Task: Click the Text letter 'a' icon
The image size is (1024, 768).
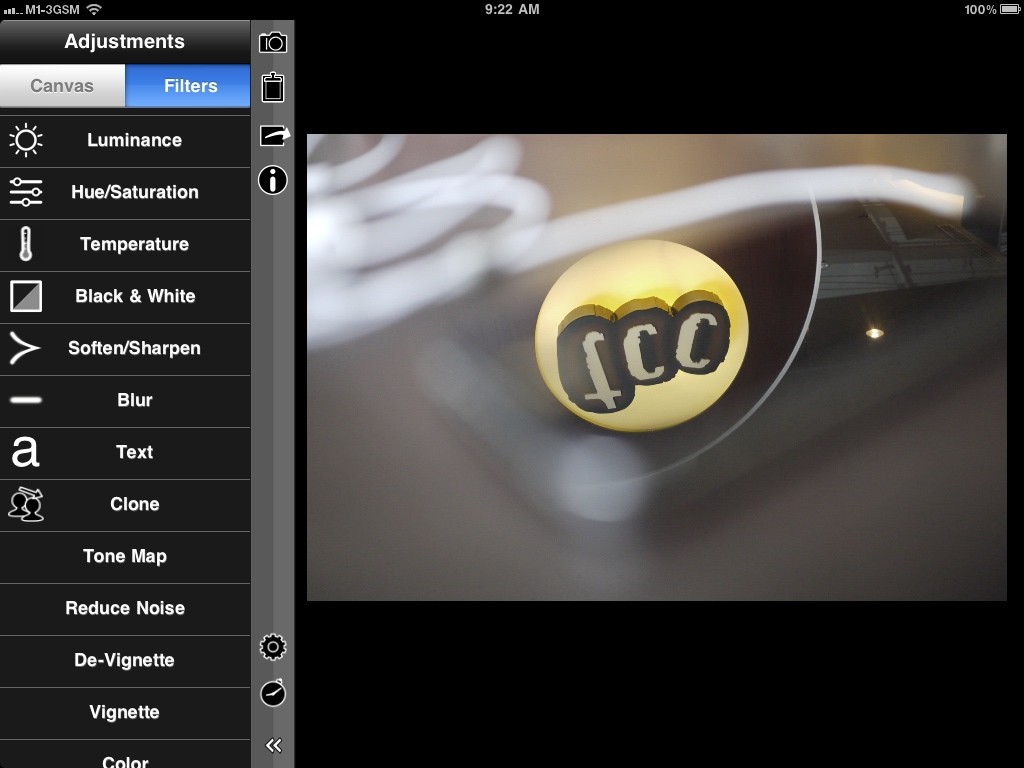Action: pyautogui.click(x=25, y=452)
